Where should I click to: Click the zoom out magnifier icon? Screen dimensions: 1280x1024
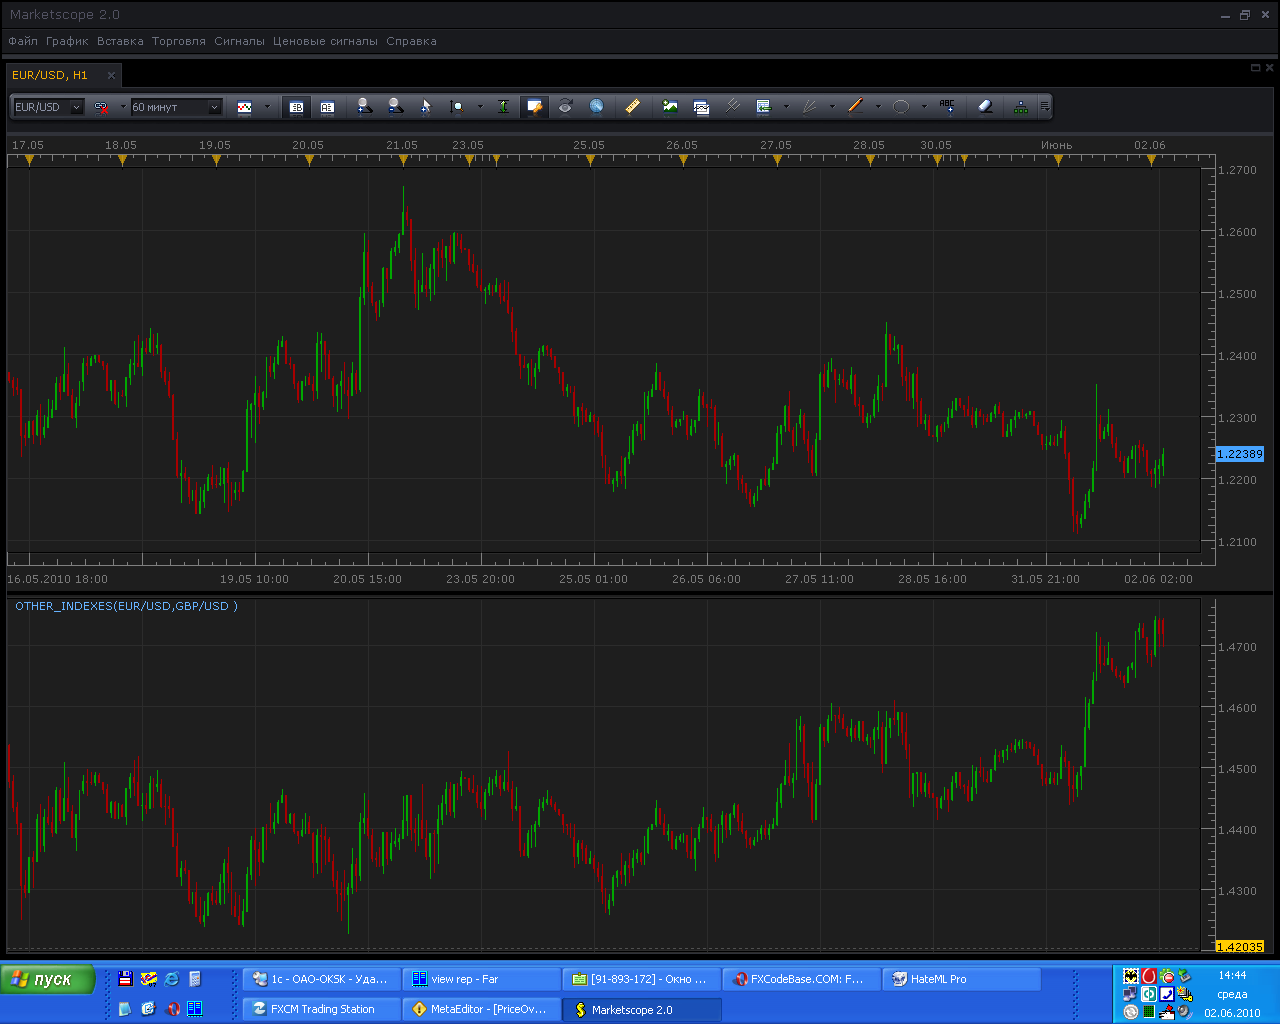[x=395, y=106]
